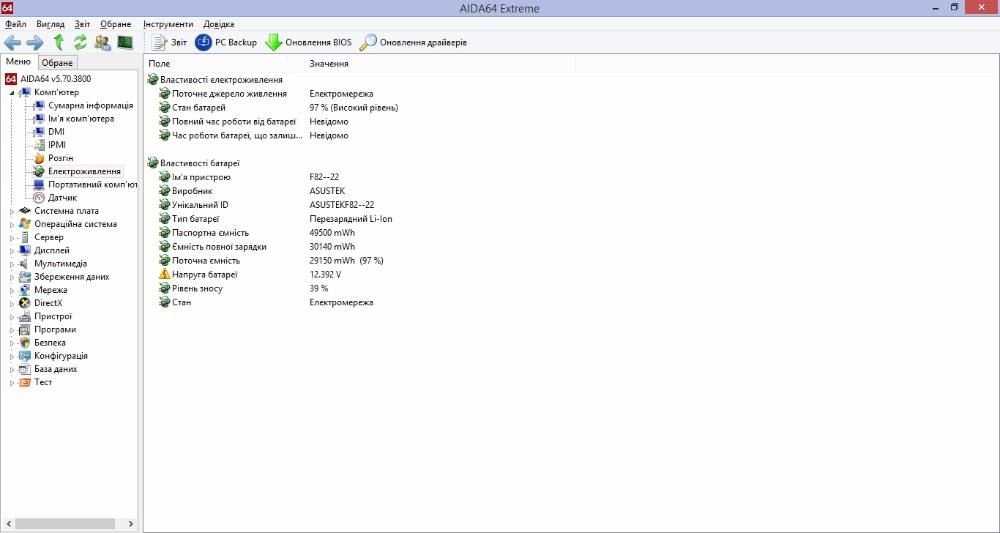Expand the DirectX tree node

point(12,303)
